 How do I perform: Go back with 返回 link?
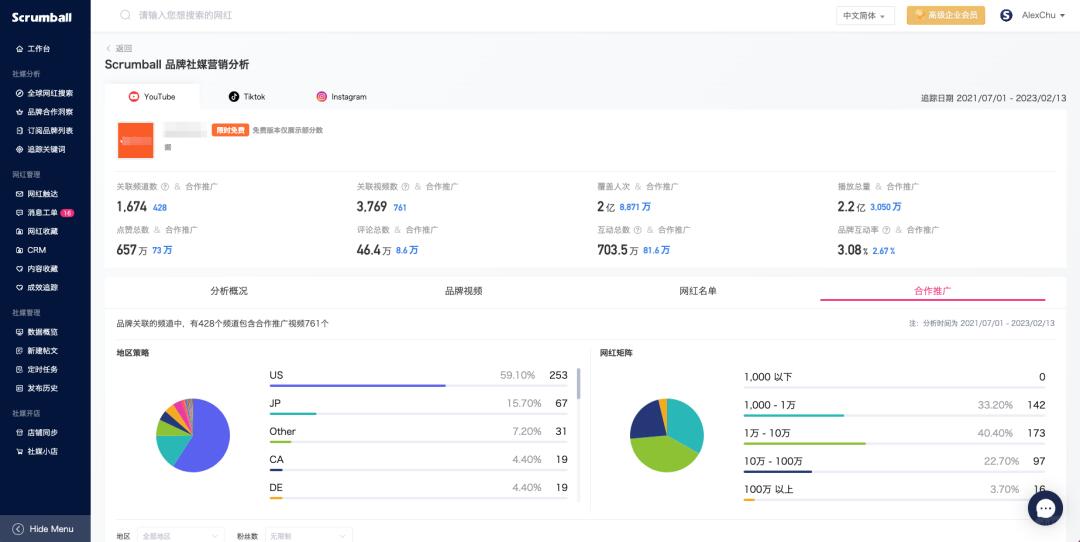coord(118,48)
